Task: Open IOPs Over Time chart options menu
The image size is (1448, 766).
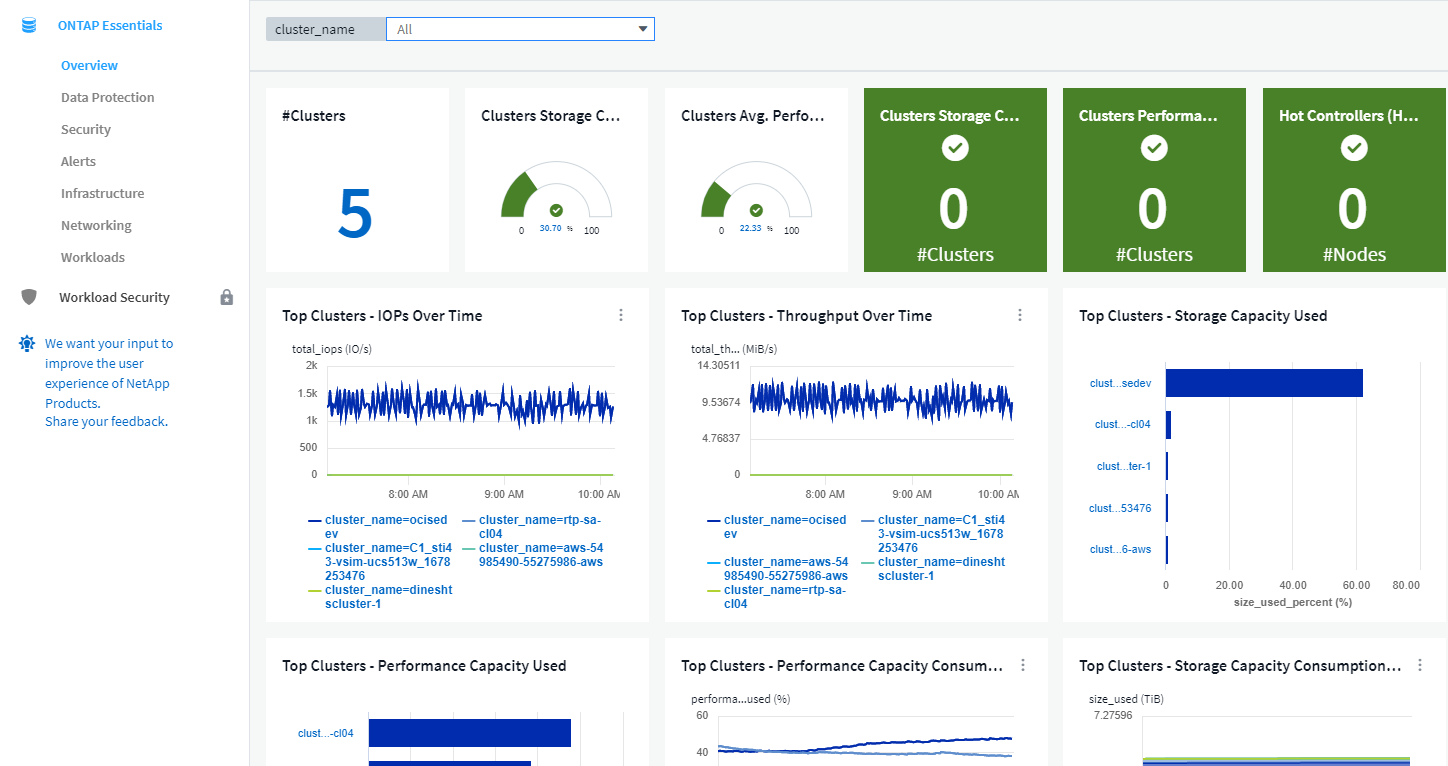Action: click(621, 315)
